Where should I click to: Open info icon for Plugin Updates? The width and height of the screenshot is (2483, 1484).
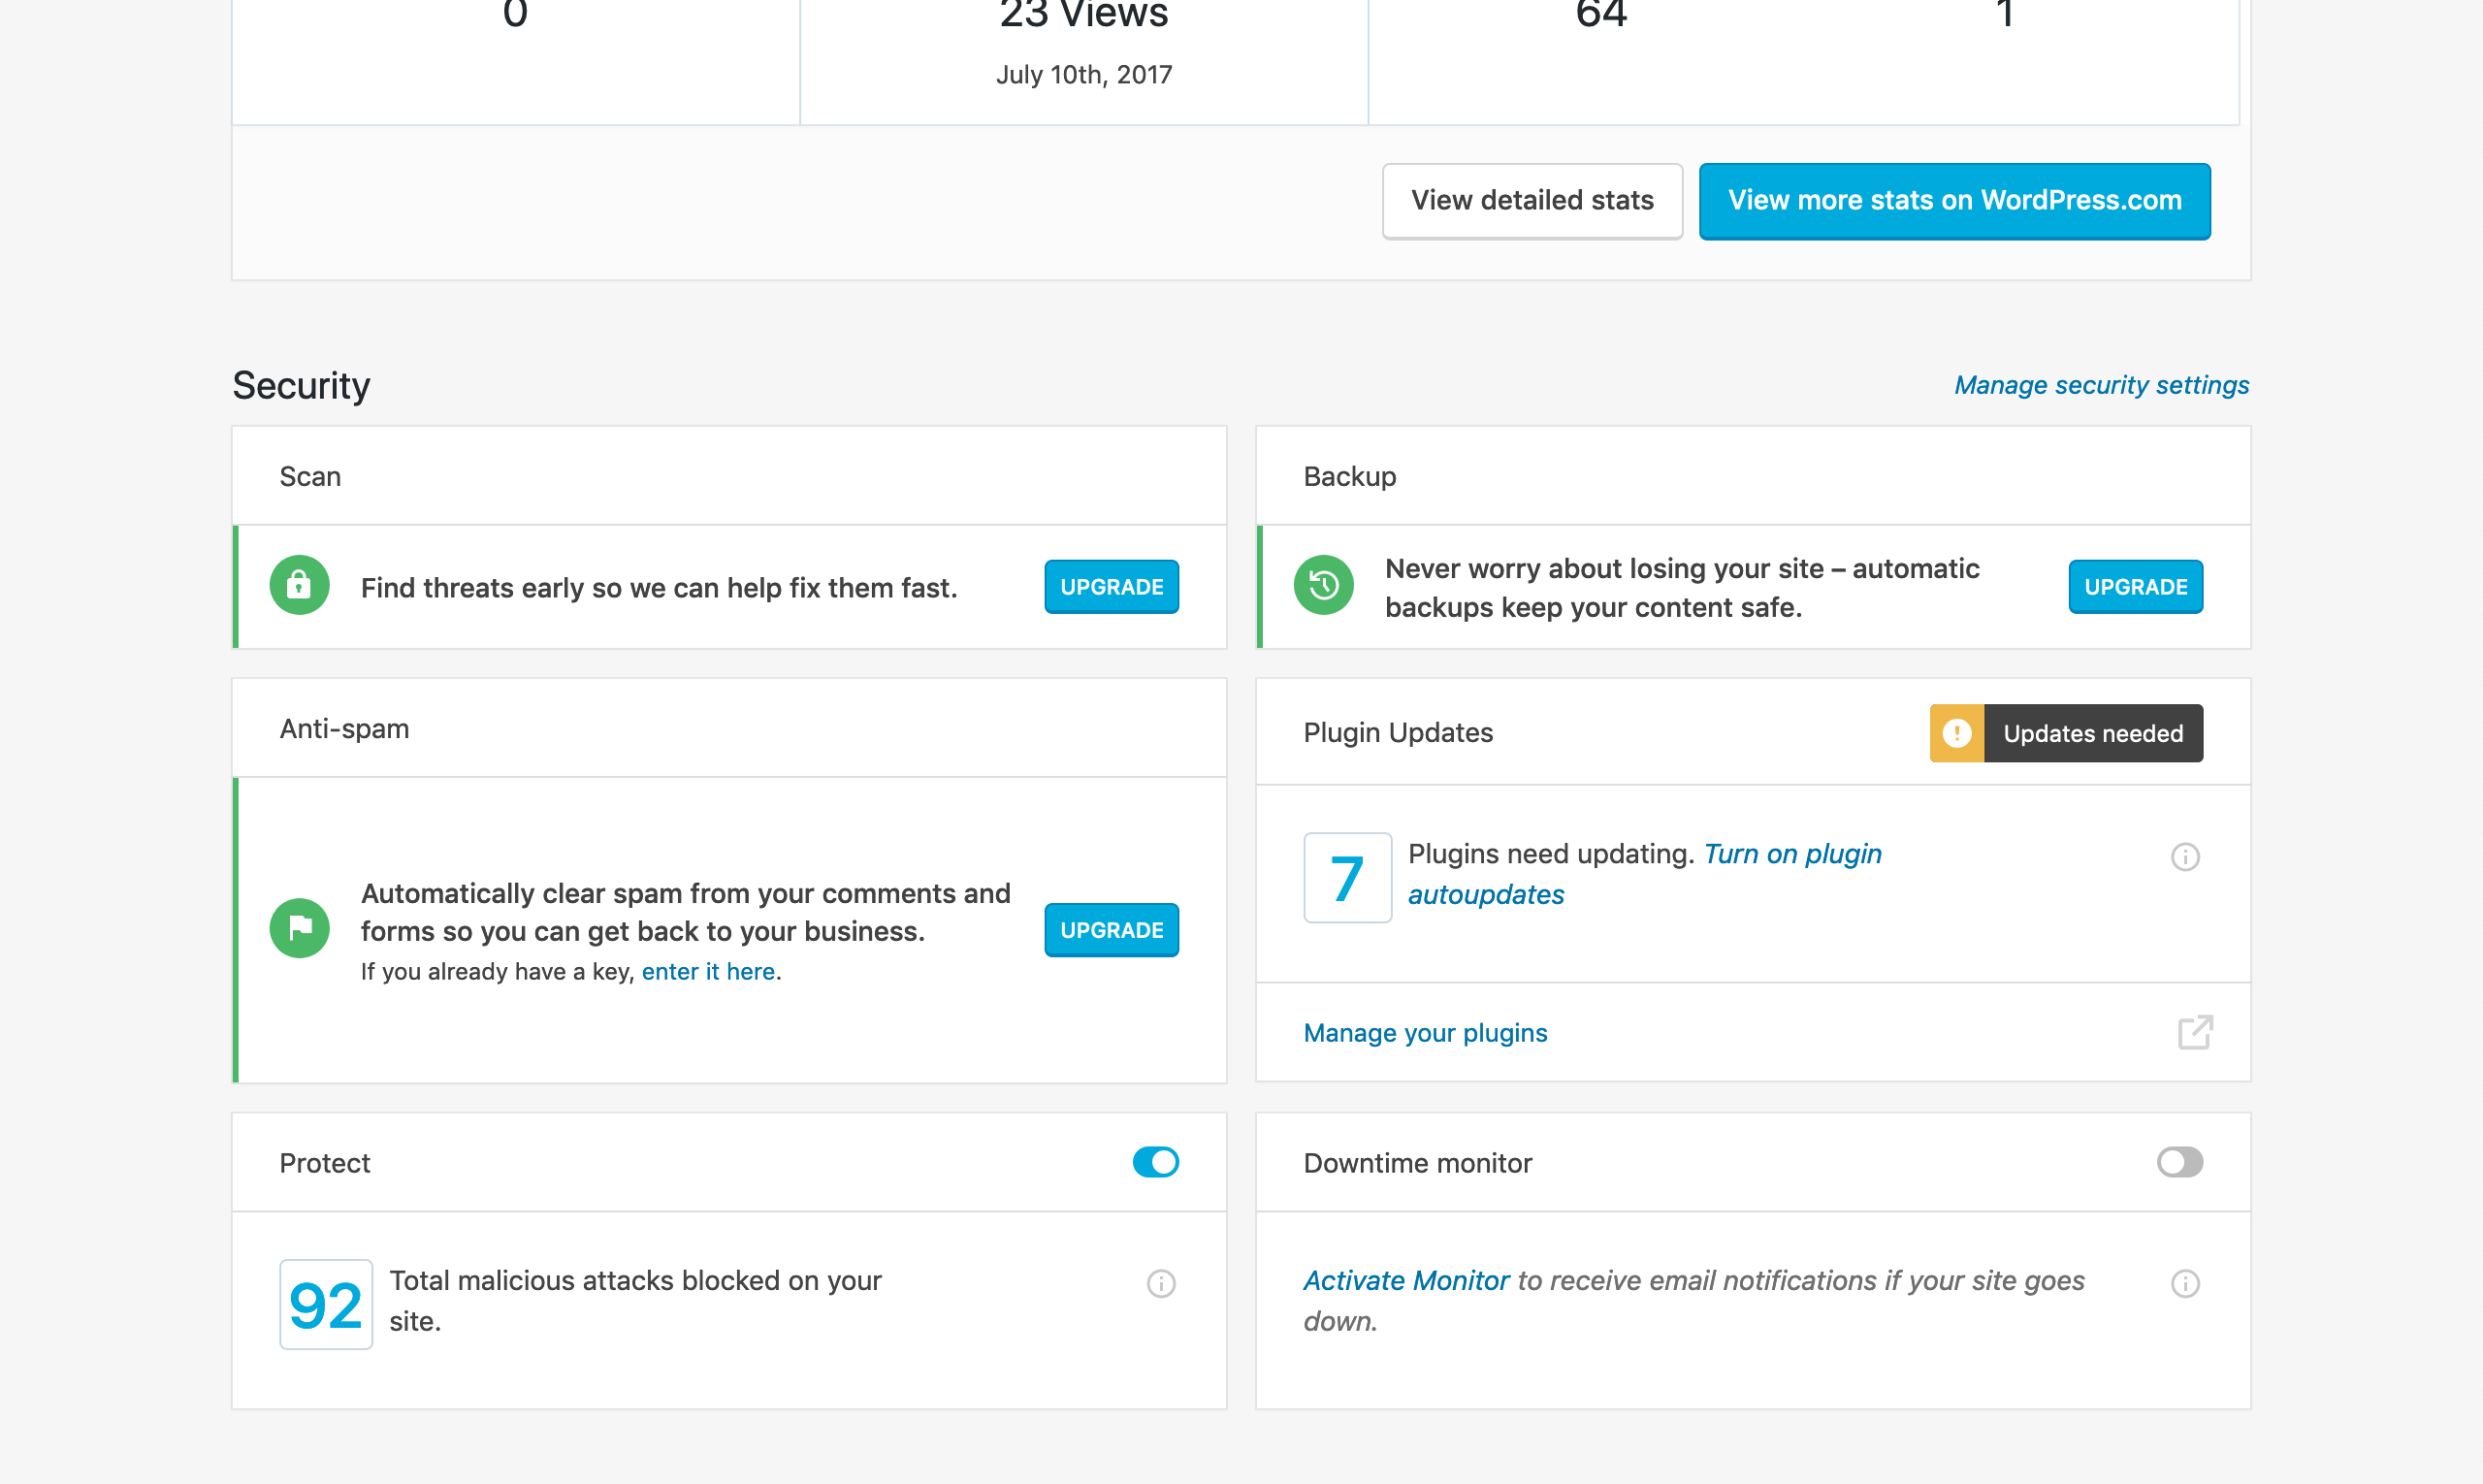coord(2185,857)
